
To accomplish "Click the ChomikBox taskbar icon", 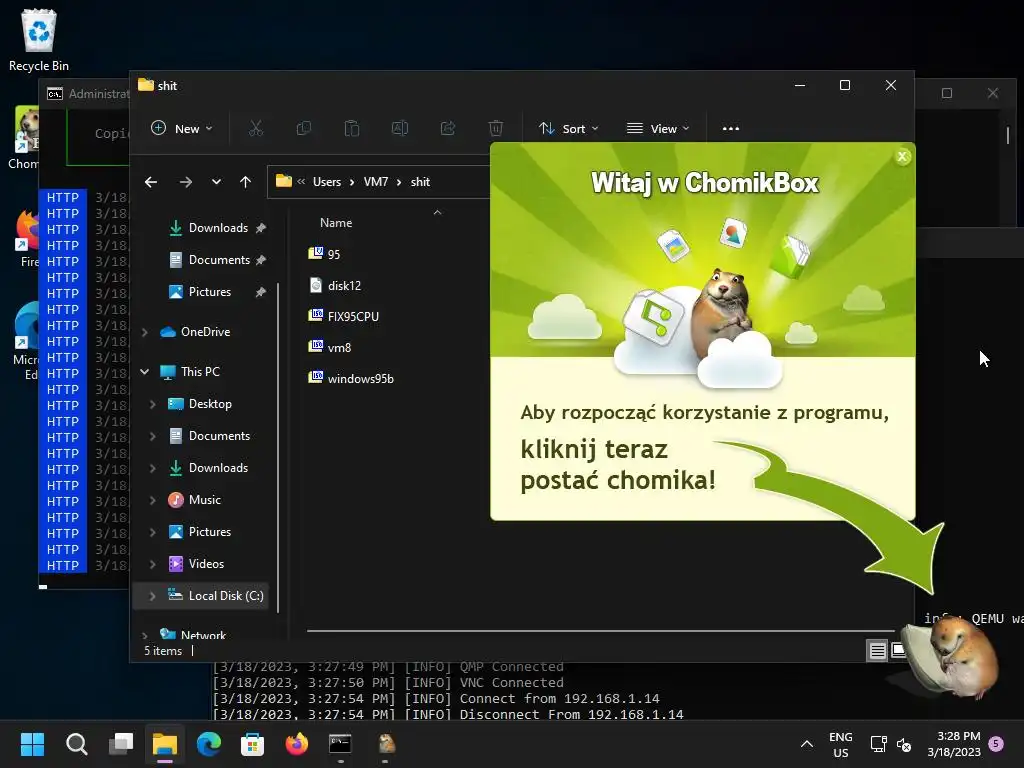I will [x=387, y=744].
